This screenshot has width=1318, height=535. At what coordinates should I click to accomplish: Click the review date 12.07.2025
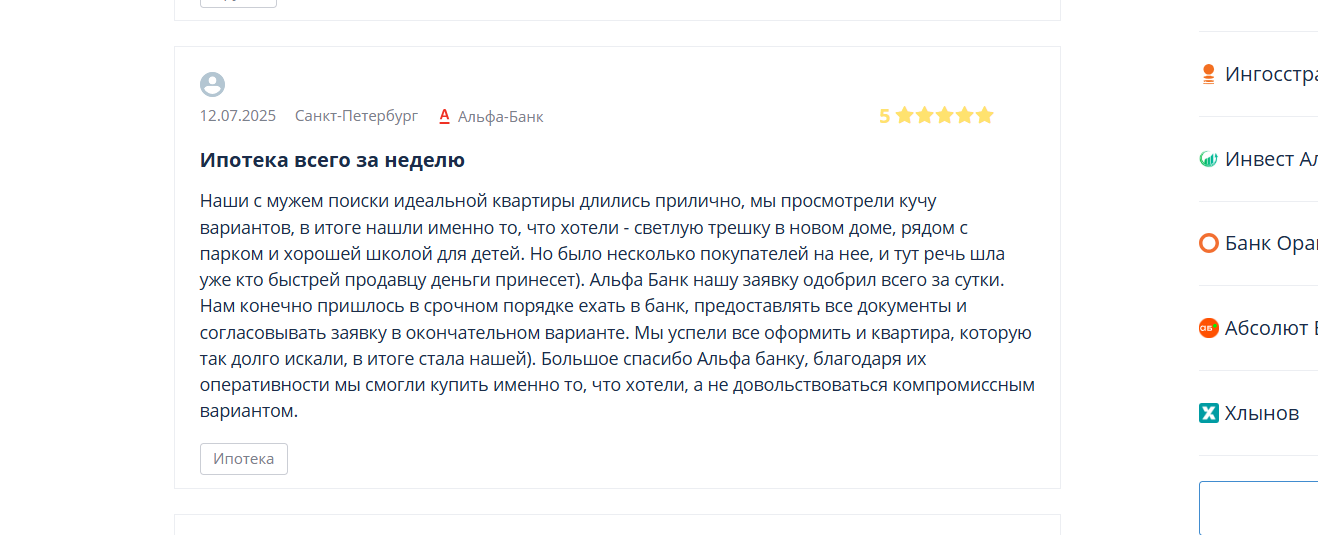pos(238,116)
